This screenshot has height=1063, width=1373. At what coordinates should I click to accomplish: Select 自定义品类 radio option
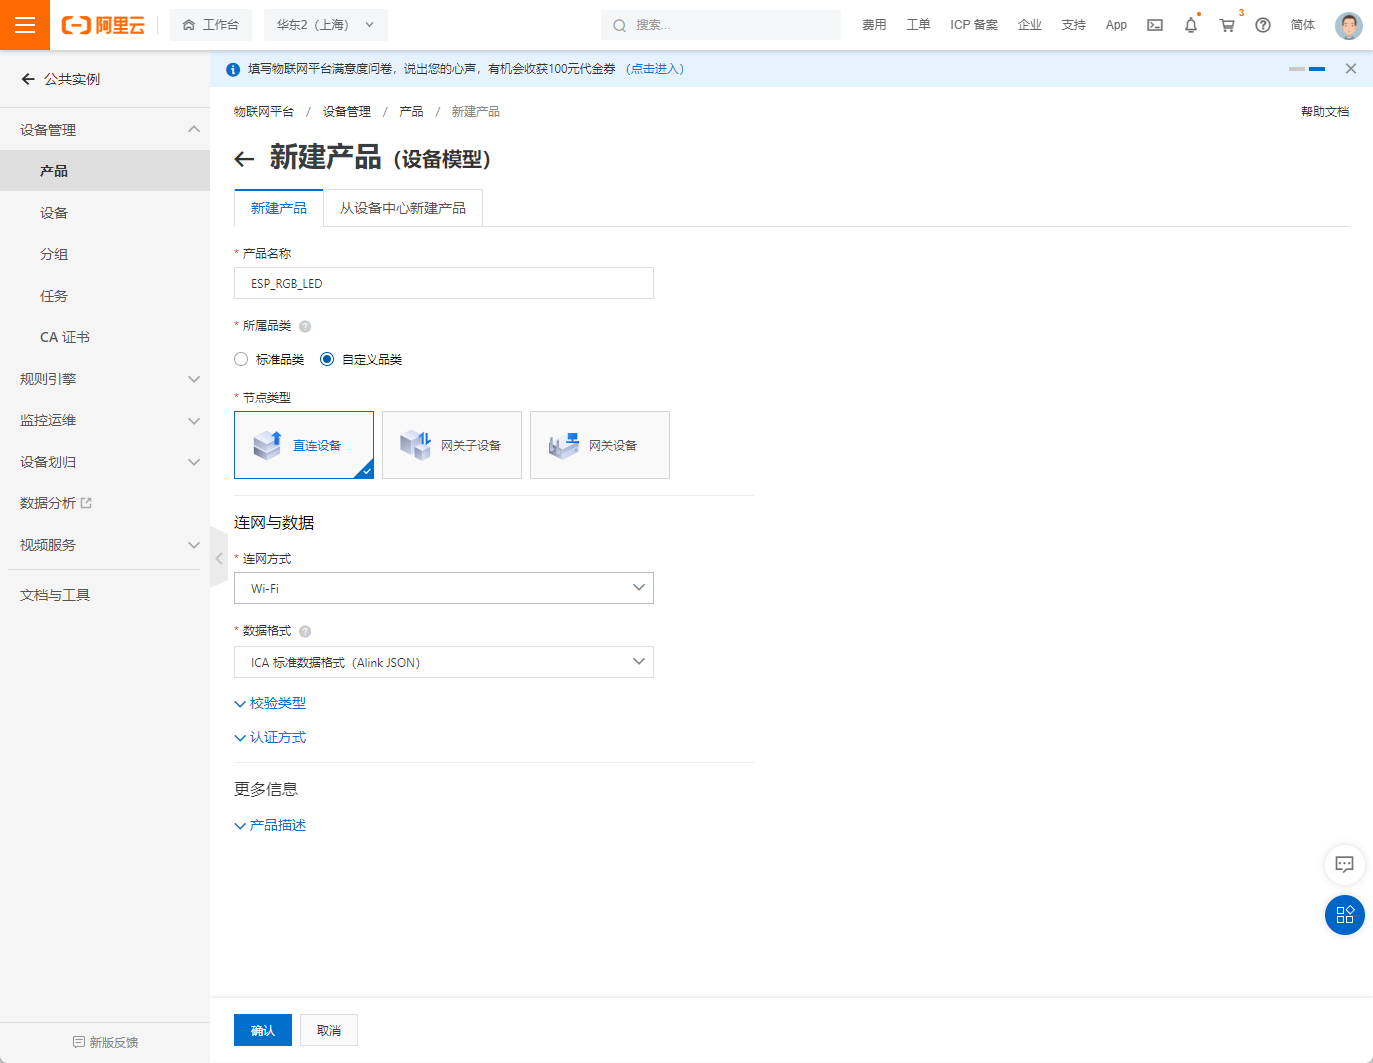click(x=326, y=359)
